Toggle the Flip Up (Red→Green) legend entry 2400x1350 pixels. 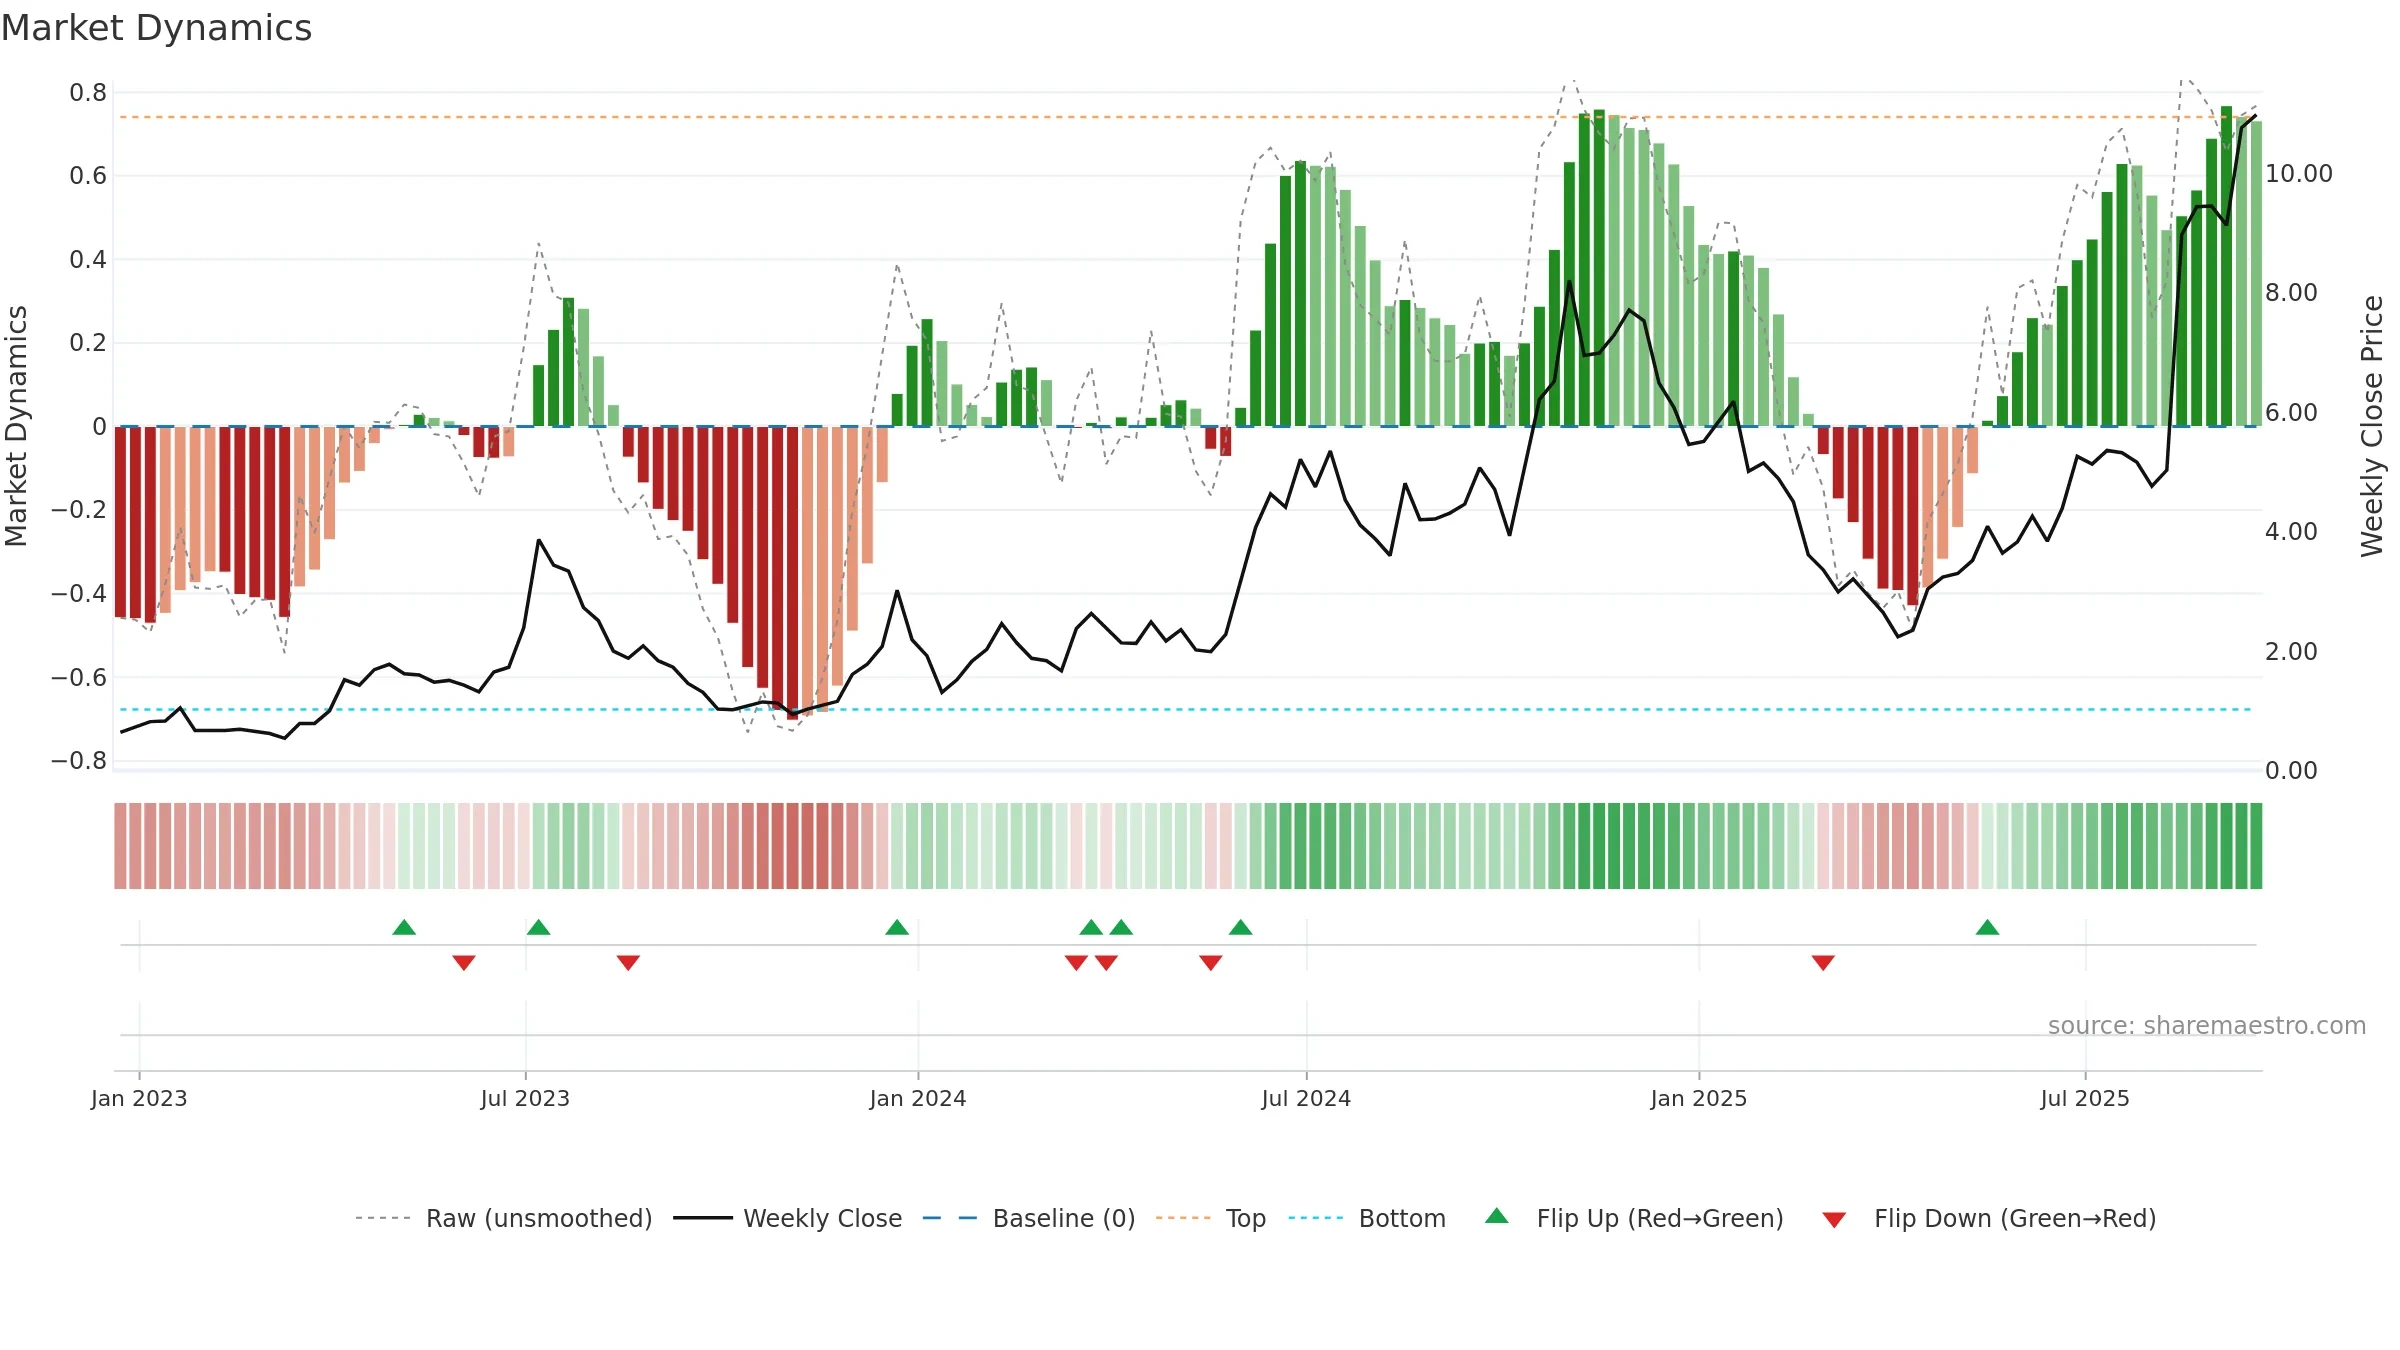(x=1660, y=1218)
